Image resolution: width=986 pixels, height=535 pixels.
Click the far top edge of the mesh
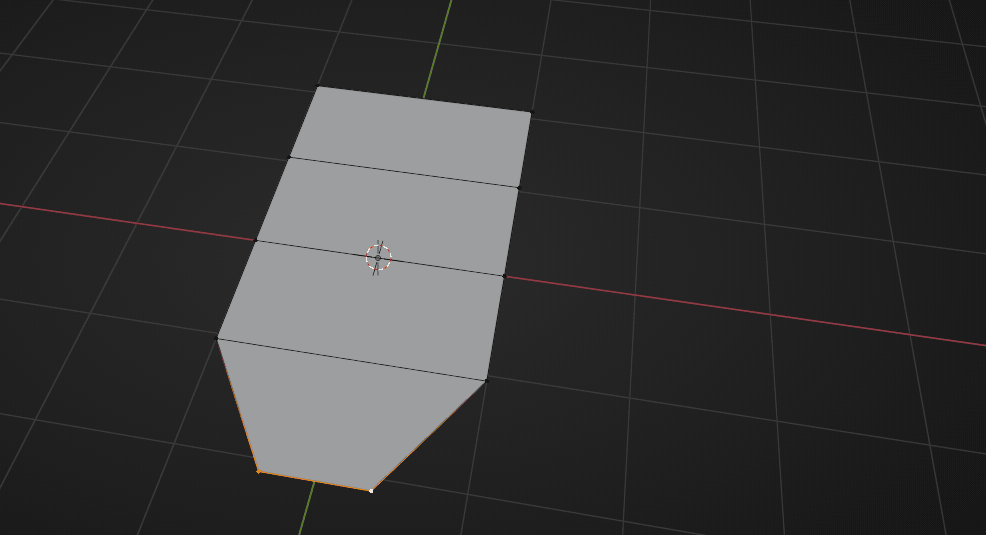click(424, 99)
